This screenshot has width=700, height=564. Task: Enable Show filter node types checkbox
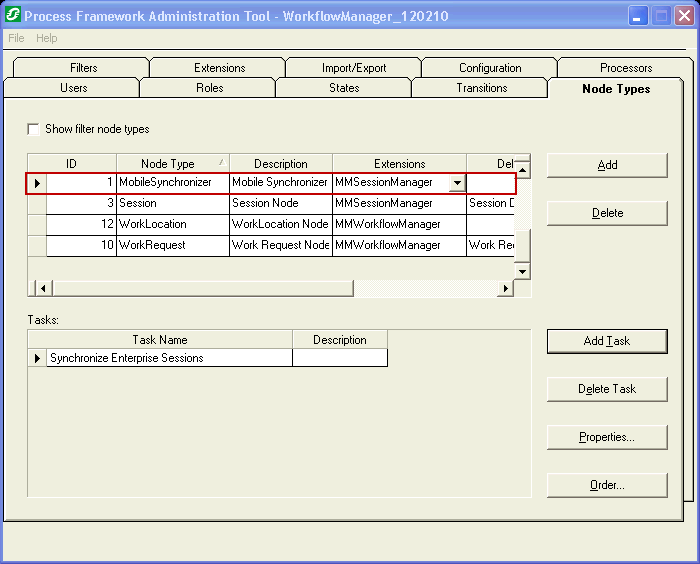(x=34, y=130)
